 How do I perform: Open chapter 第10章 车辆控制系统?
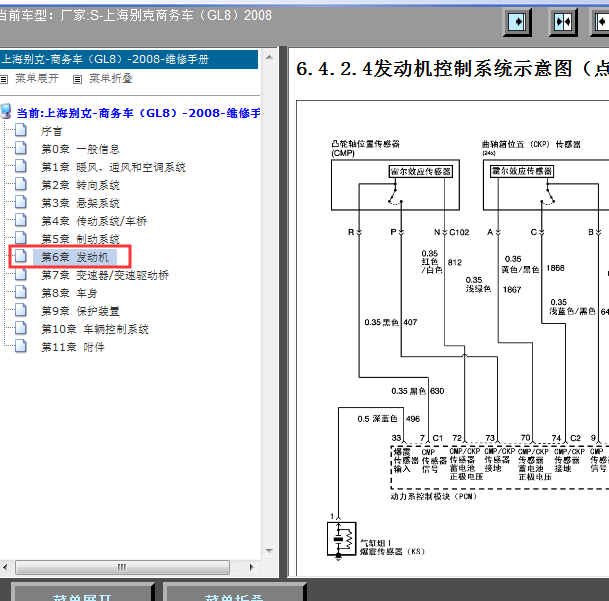pyautogui.click(x=95, y=329)
